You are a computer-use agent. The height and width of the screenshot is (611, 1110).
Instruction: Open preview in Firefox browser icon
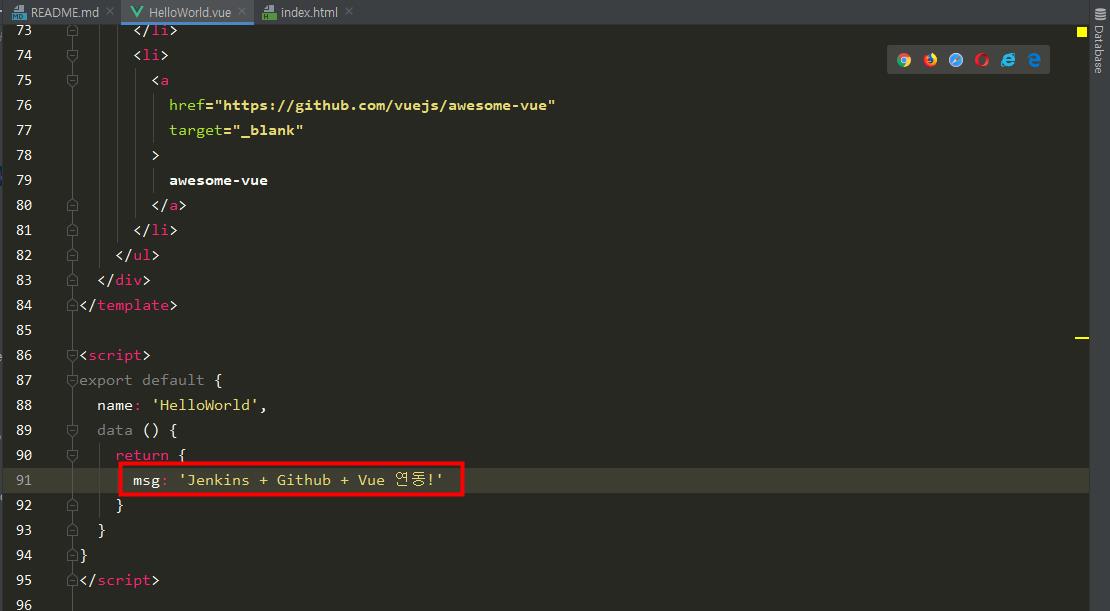(930, 60)
